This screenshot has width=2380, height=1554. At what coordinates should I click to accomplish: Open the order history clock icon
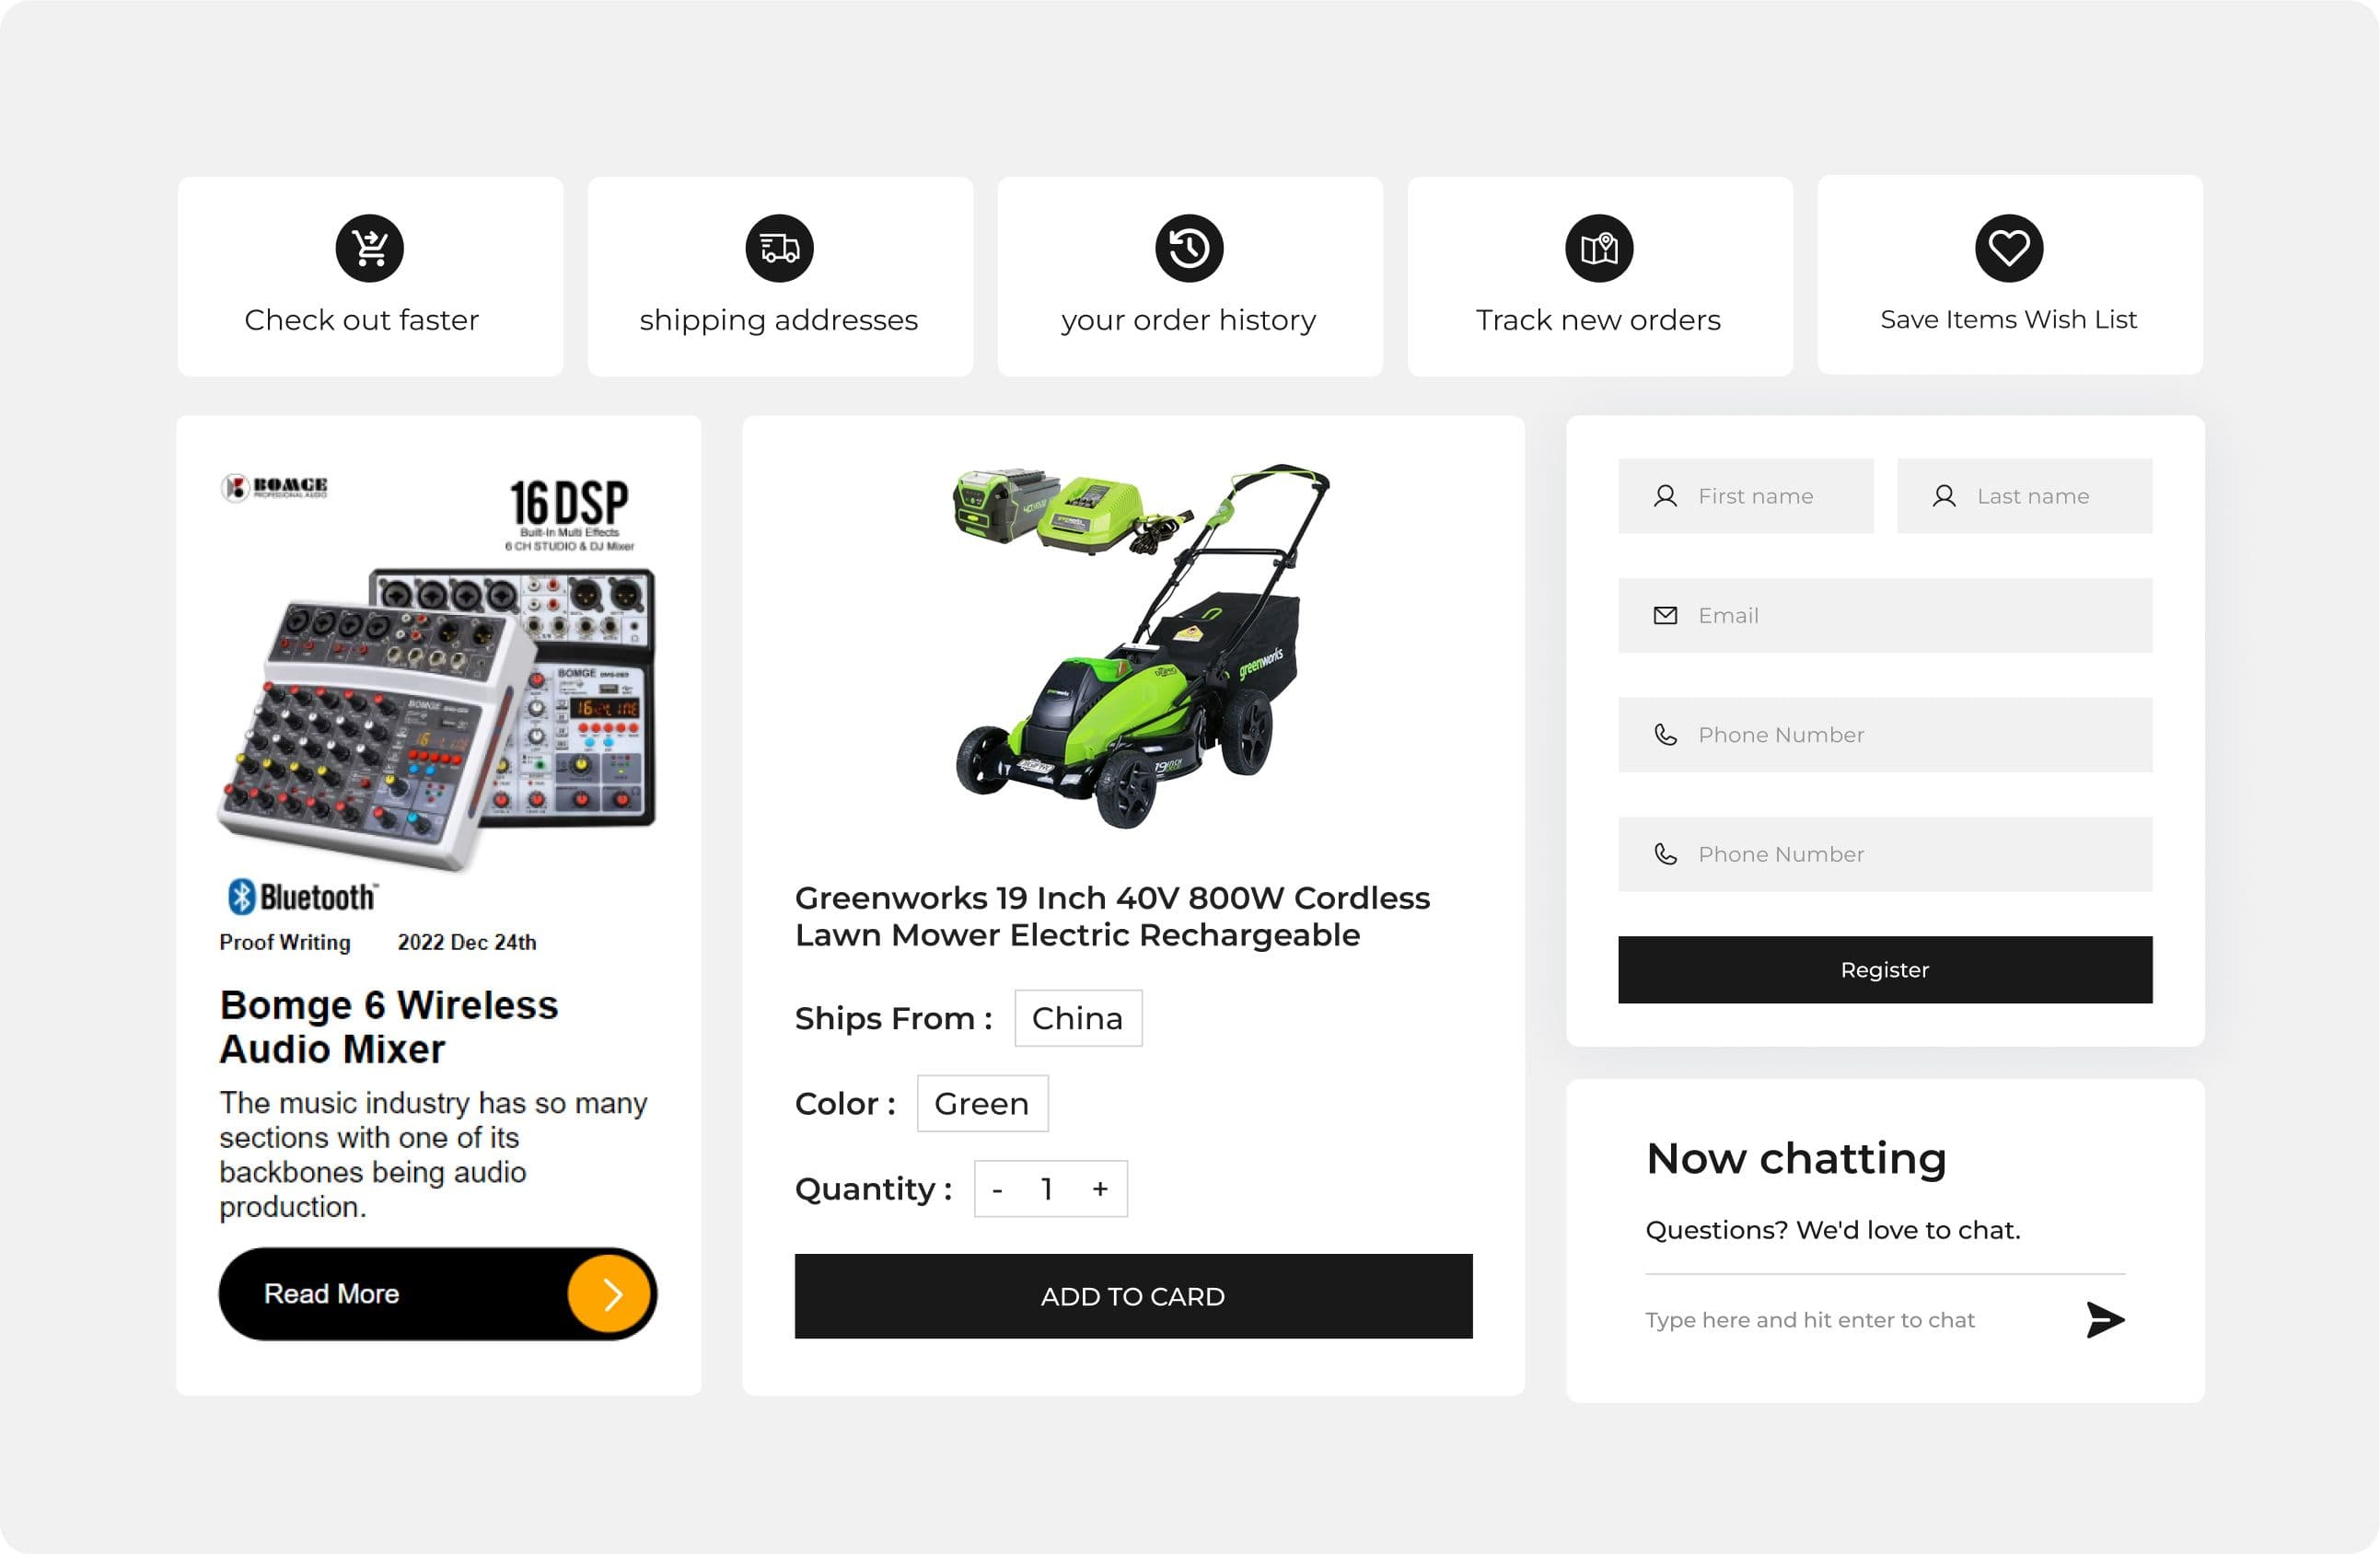pyautogui.click(x=1189, y=248)
